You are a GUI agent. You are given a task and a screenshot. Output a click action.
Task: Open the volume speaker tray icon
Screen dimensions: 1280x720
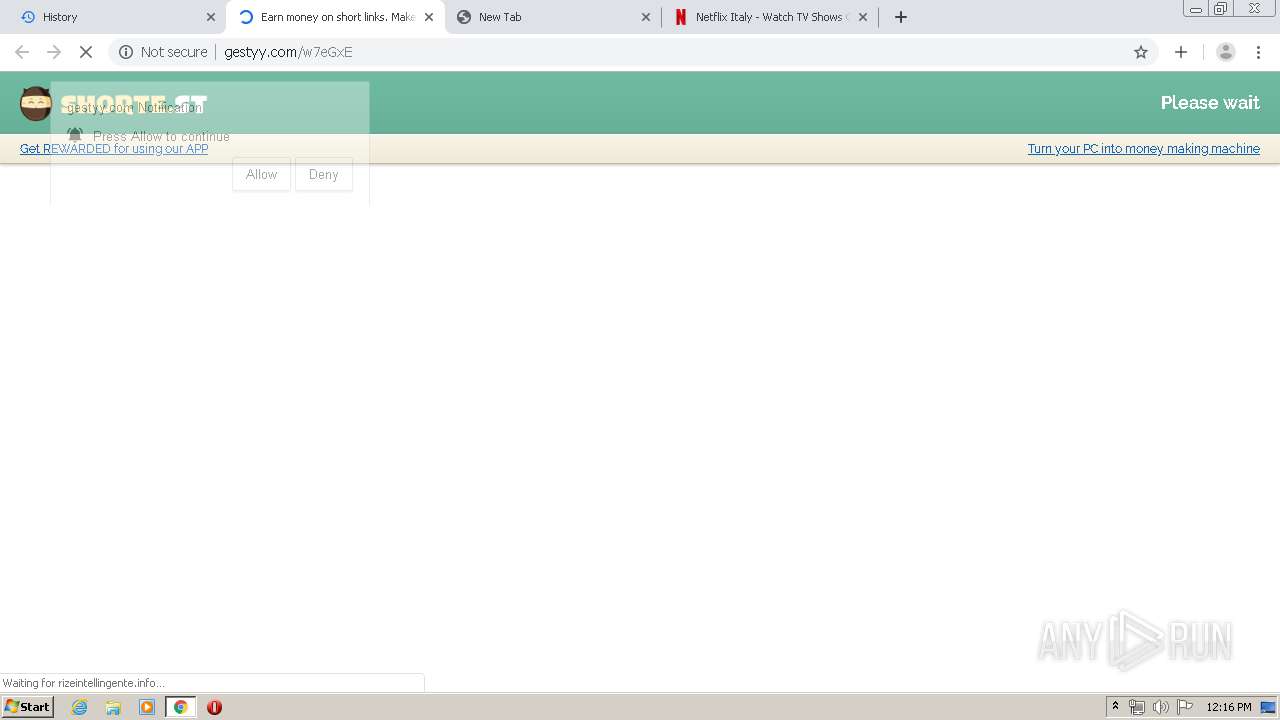1161,707
